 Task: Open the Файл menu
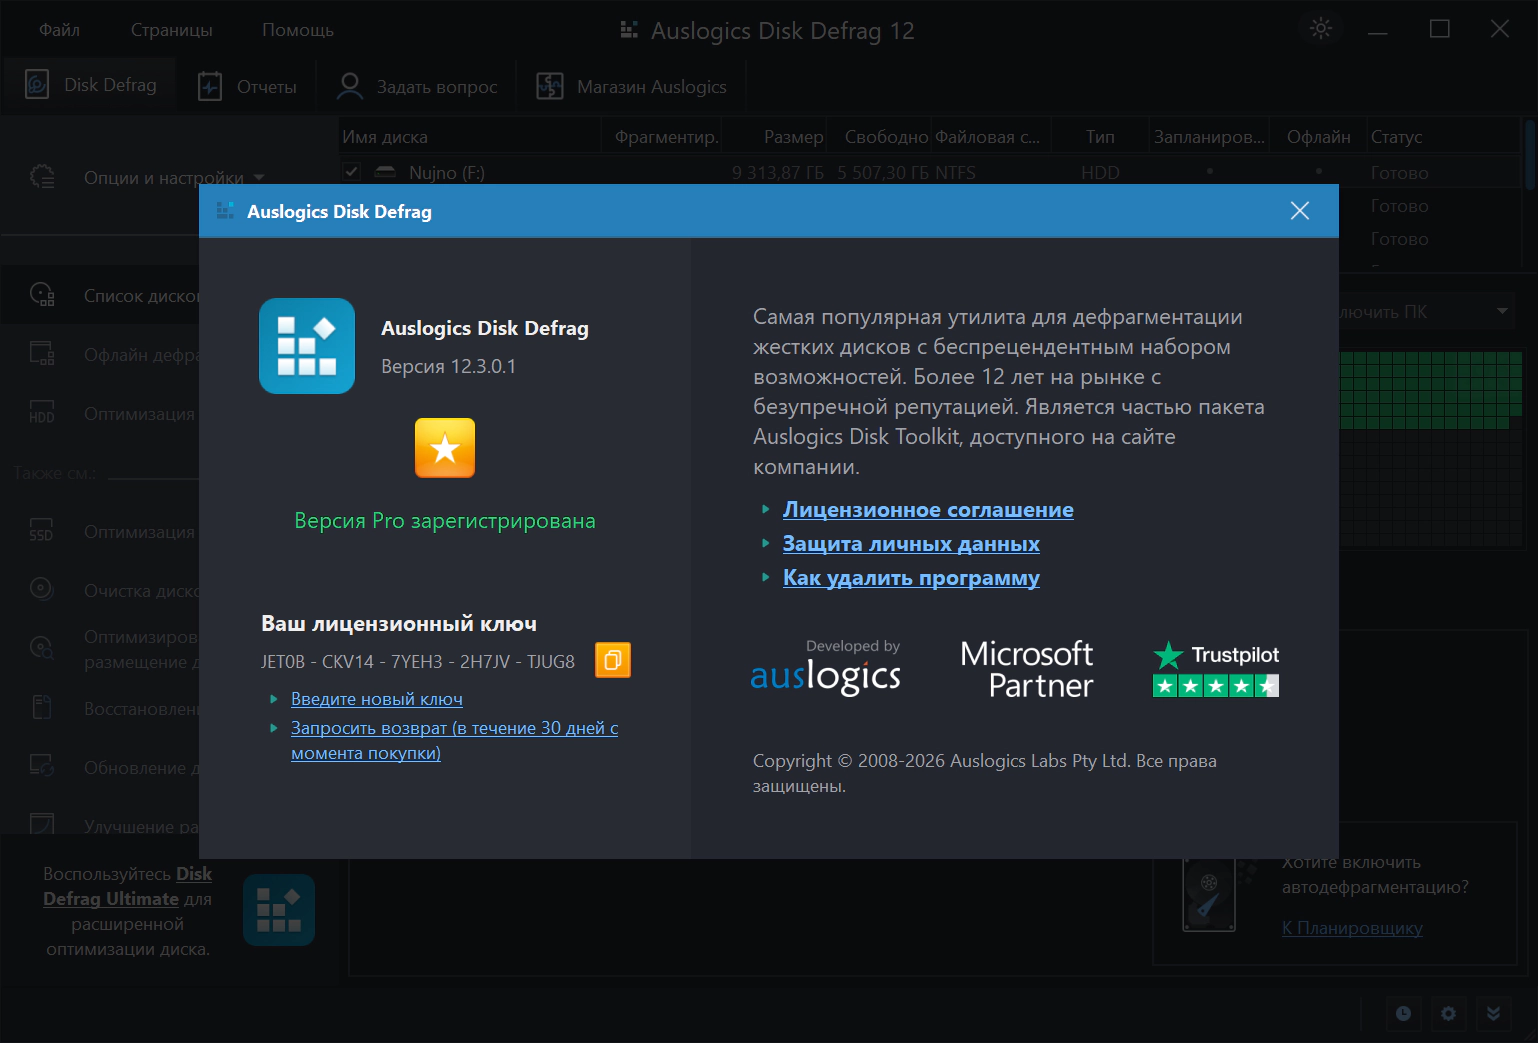point(59,30)
